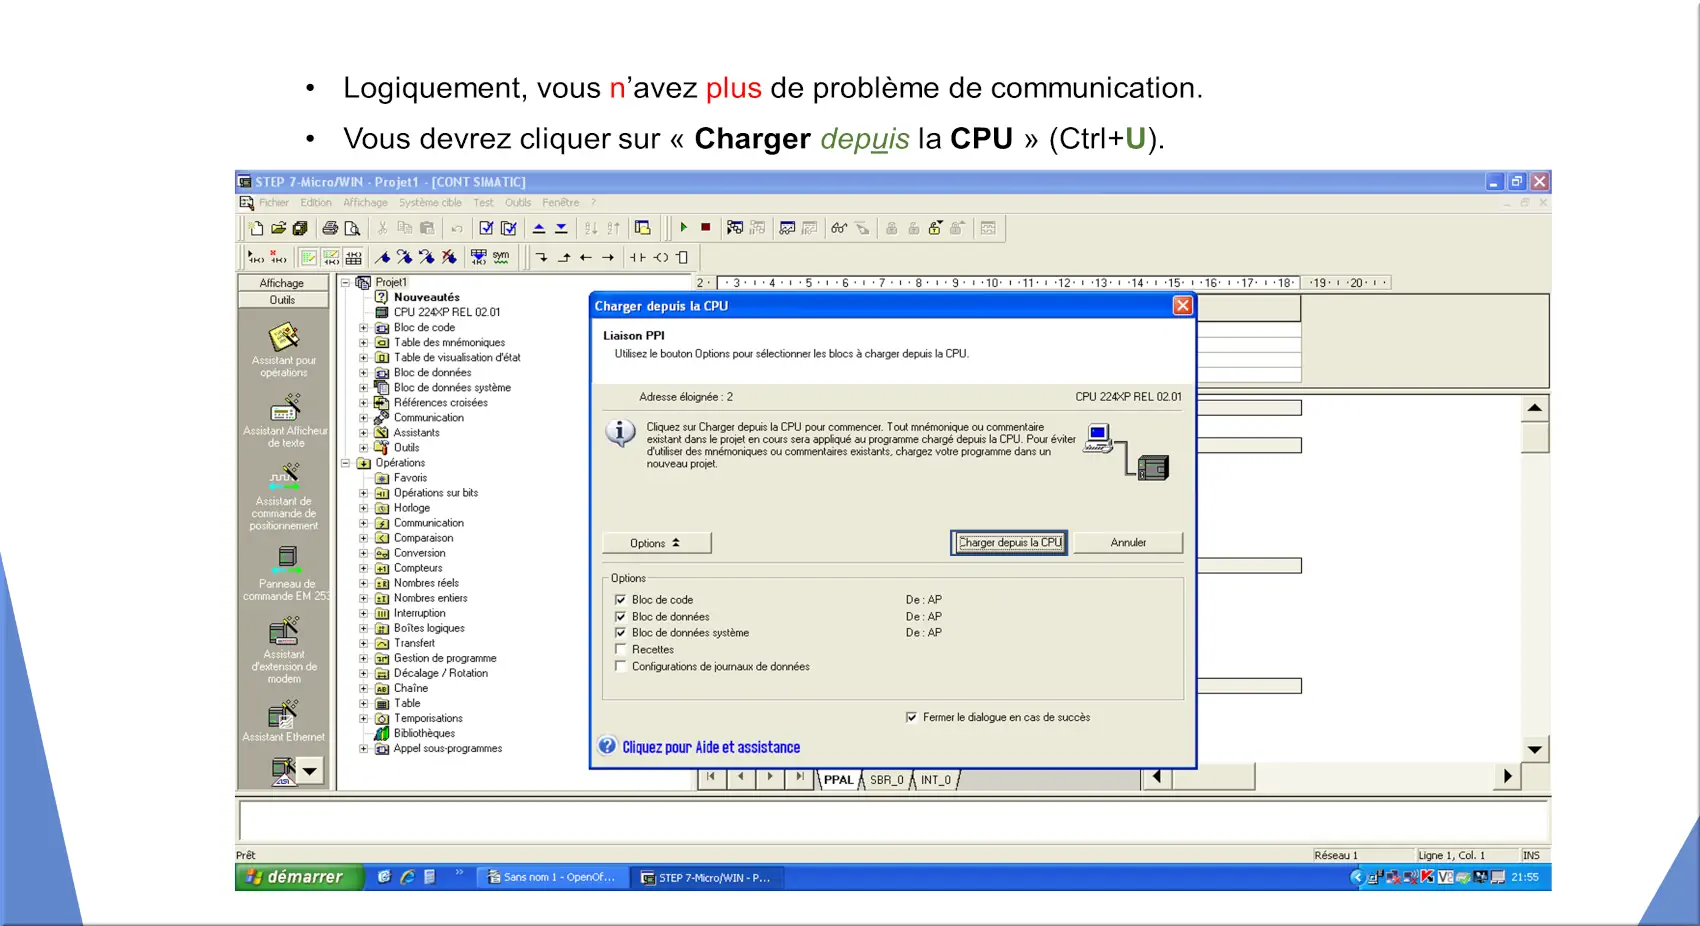Uncheck the Bloc de données checkbox
This screenshot has width=1700, height=926.
[x=621, y=617]
